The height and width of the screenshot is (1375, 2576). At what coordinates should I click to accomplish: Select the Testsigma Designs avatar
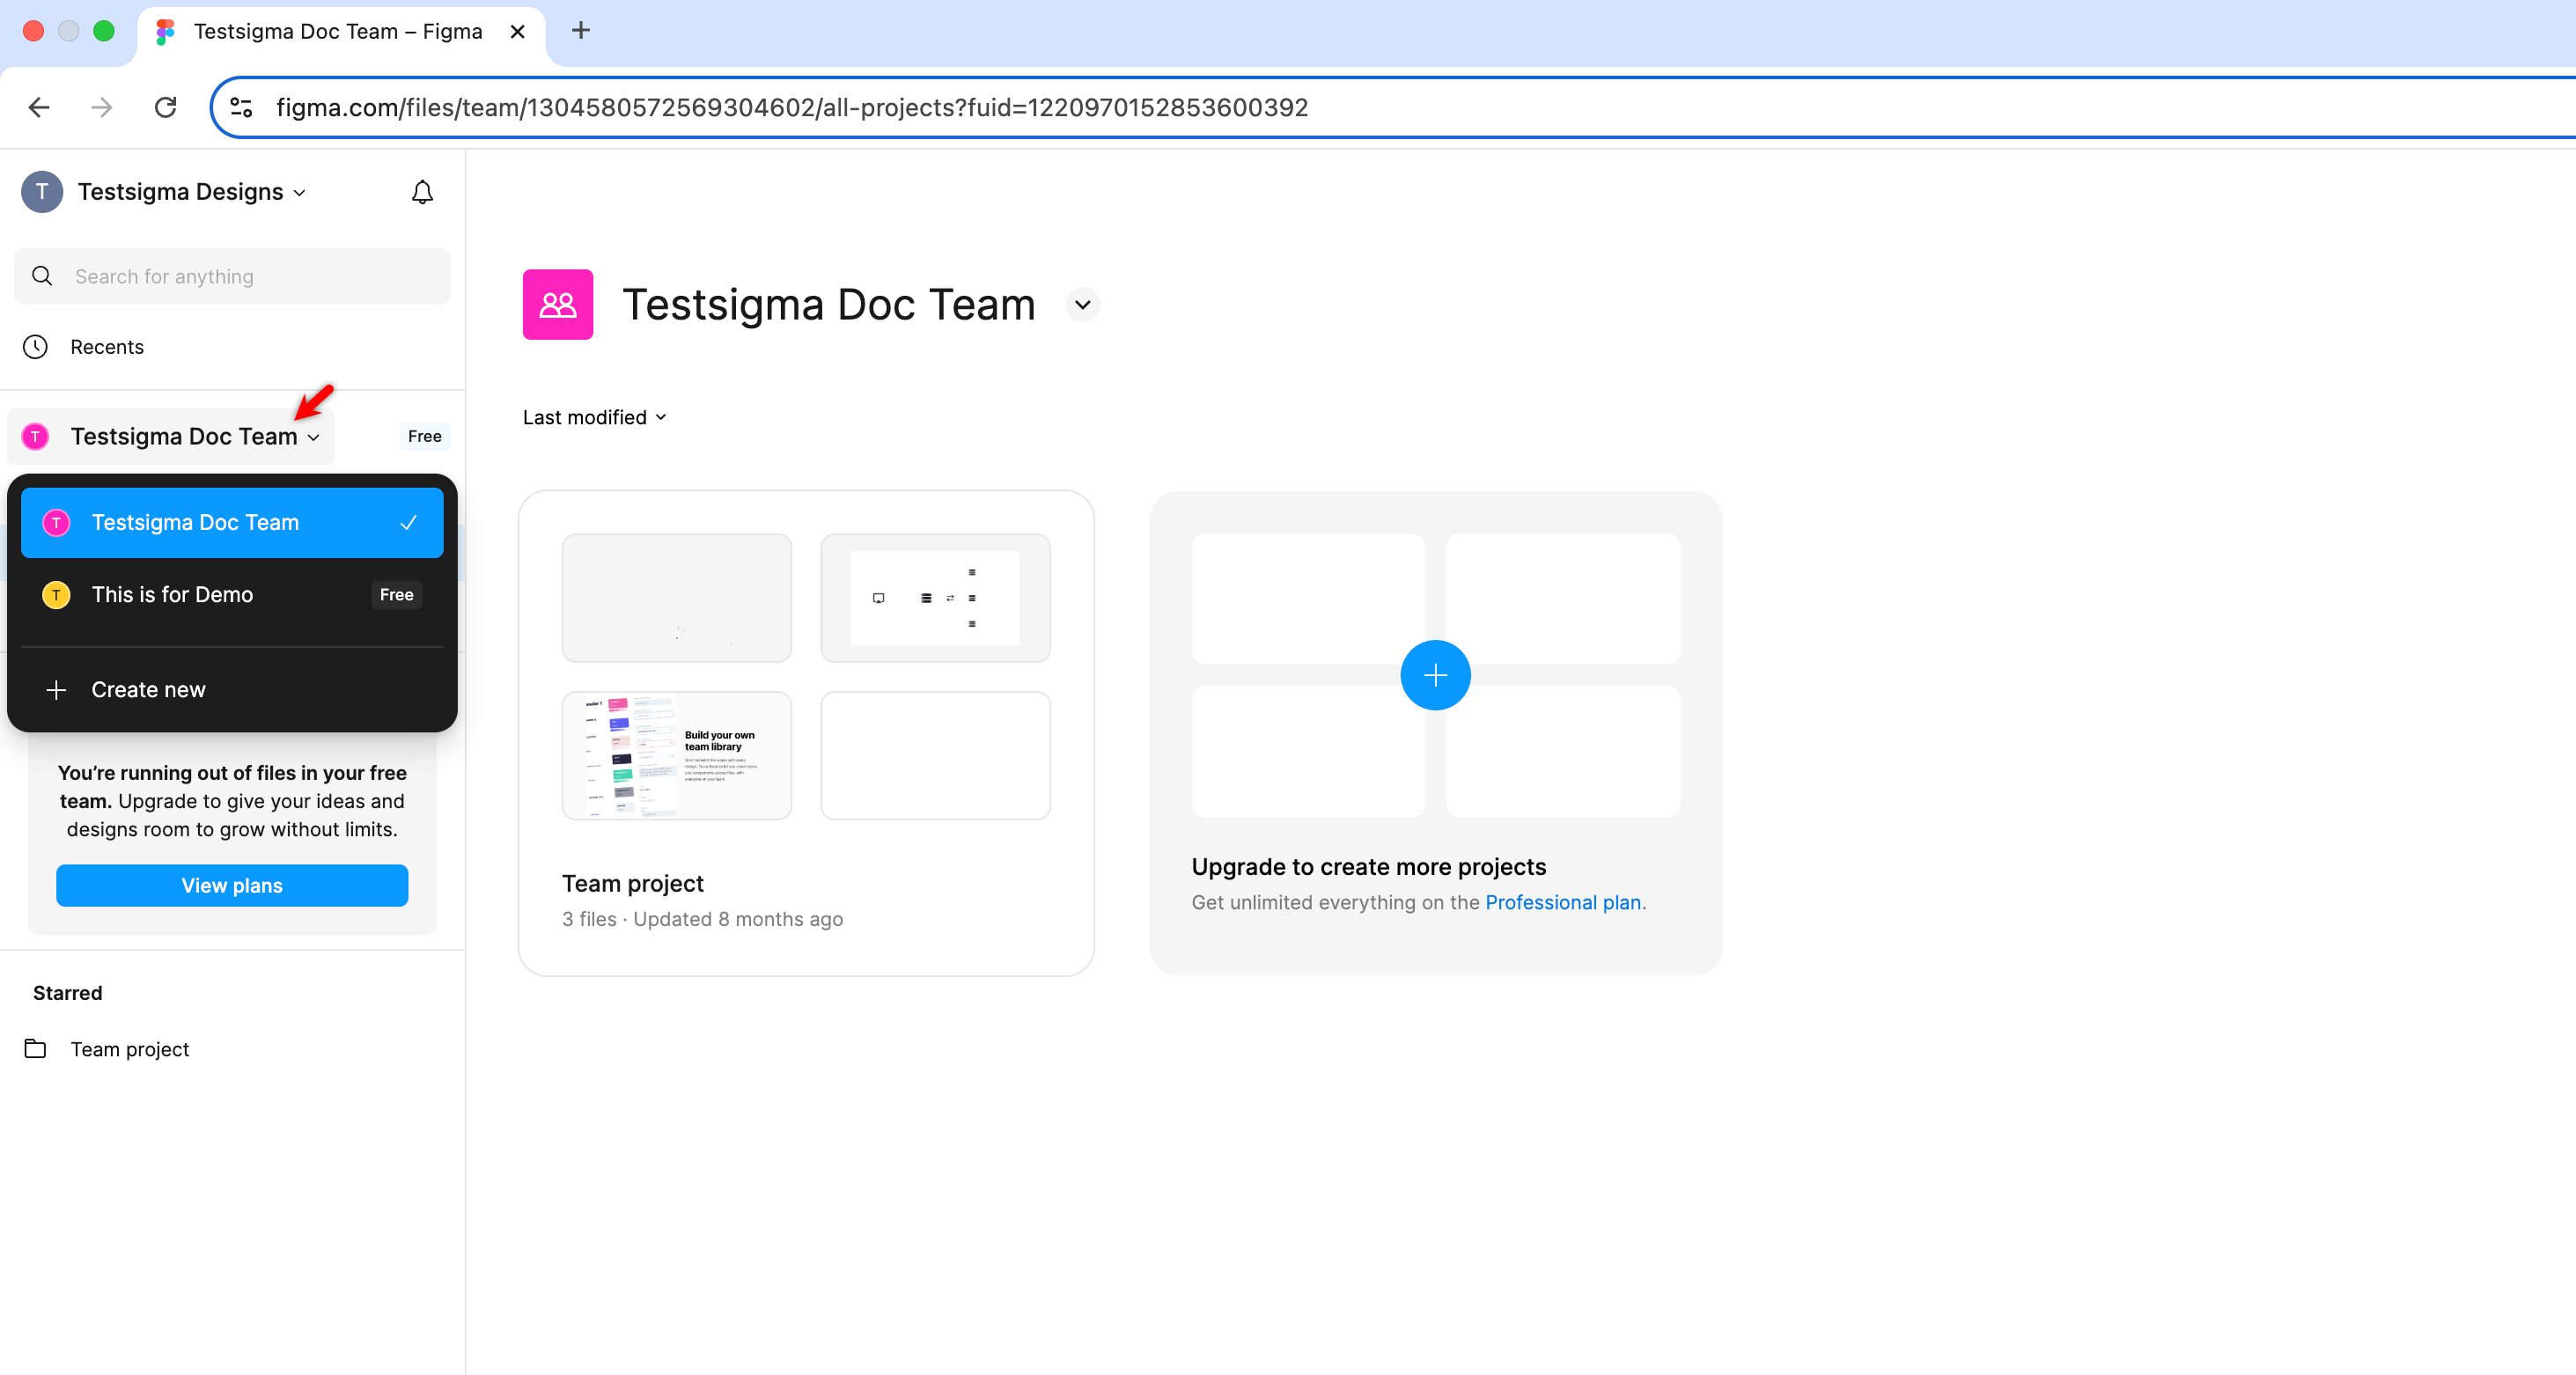click(42, 191)
